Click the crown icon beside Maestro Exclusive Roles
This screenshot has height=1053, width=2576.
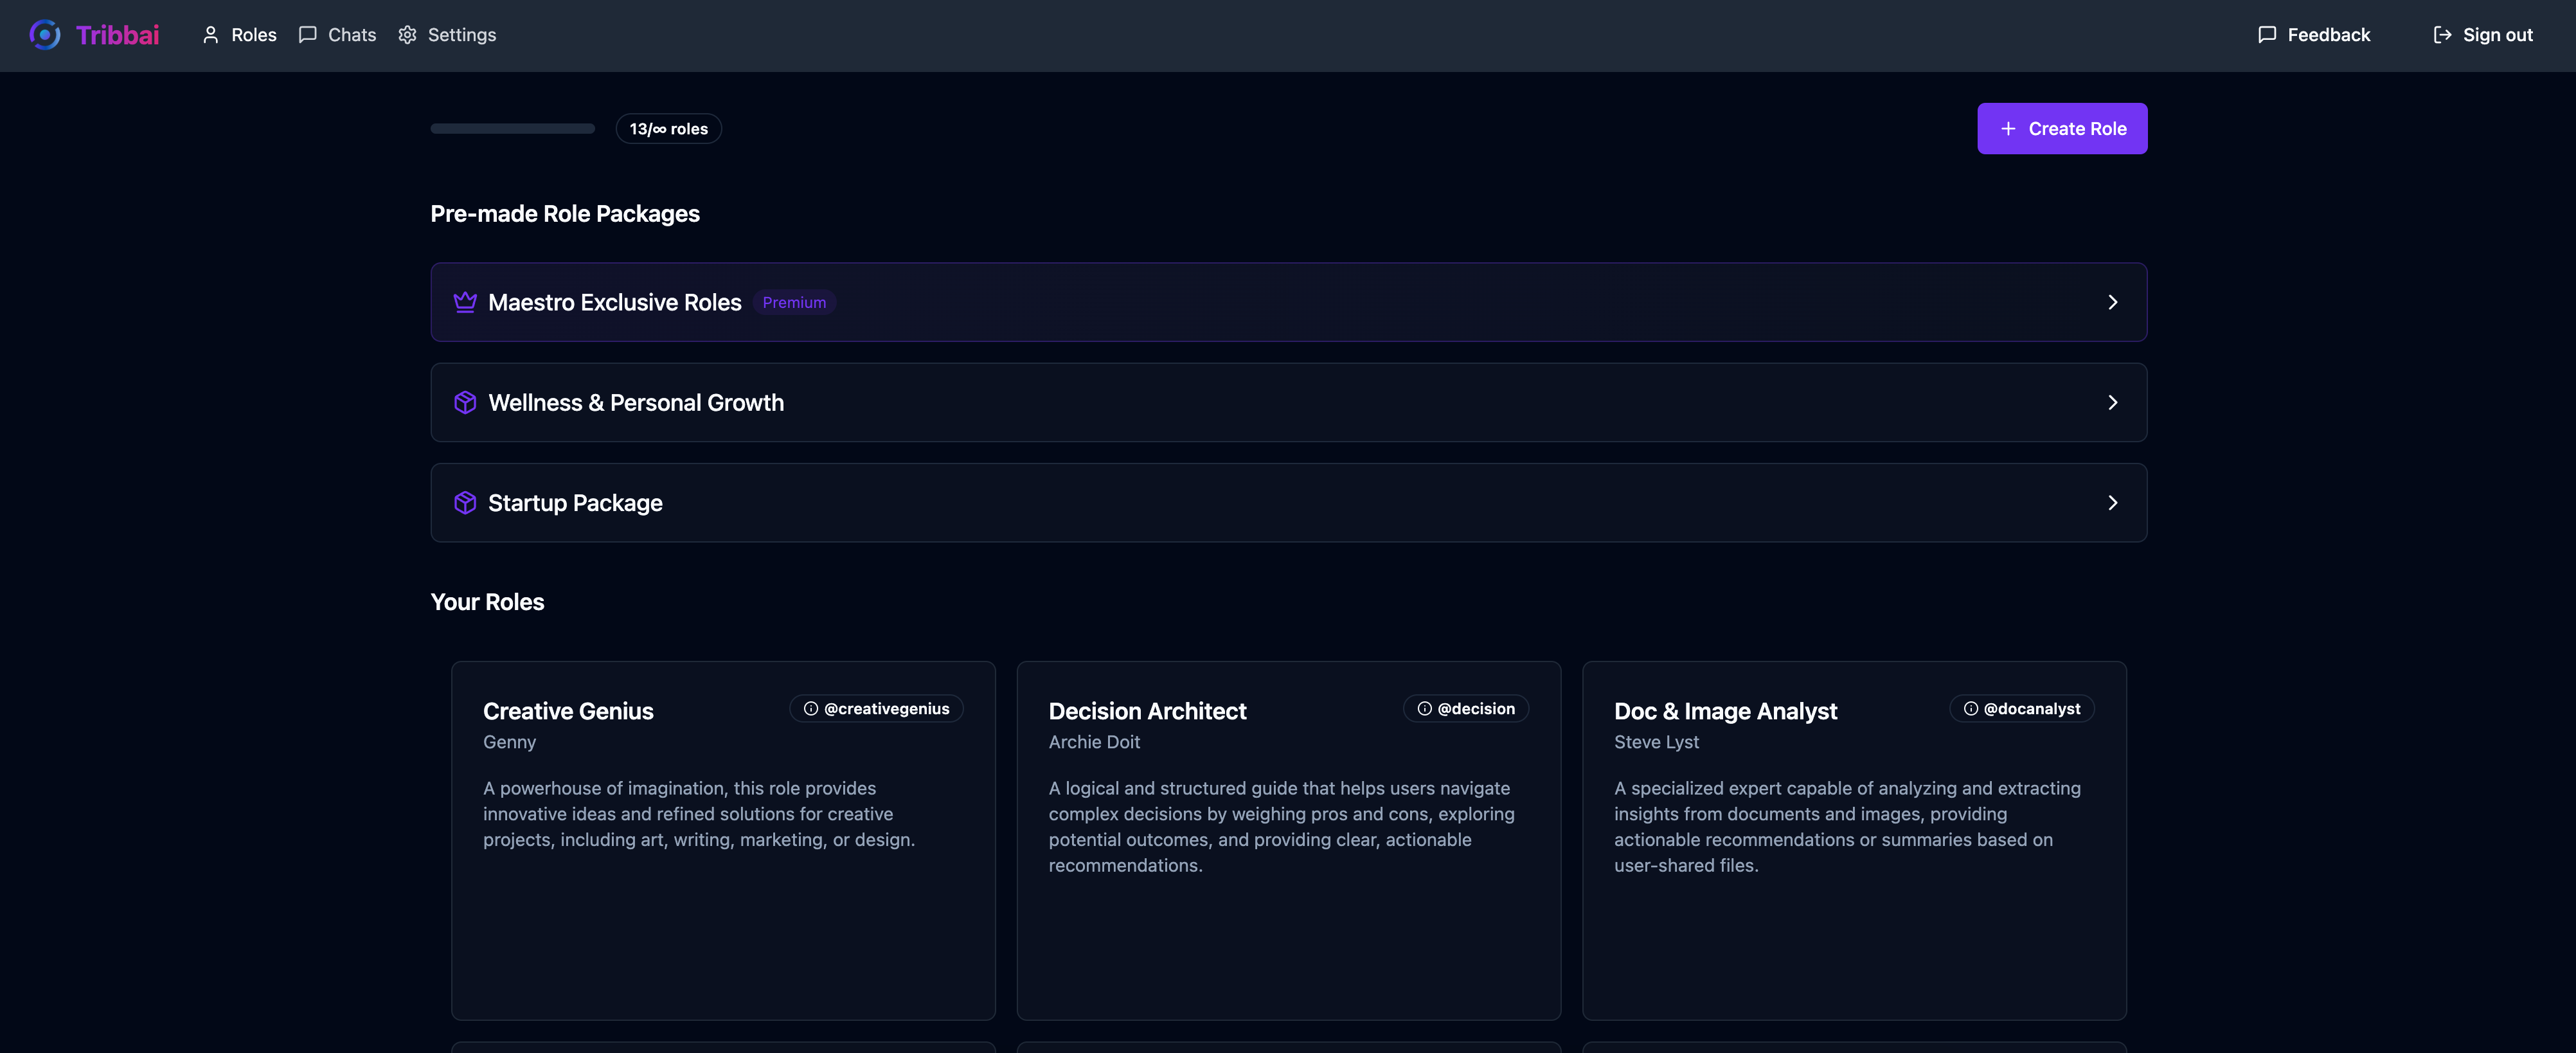click(x=465, y=301)
